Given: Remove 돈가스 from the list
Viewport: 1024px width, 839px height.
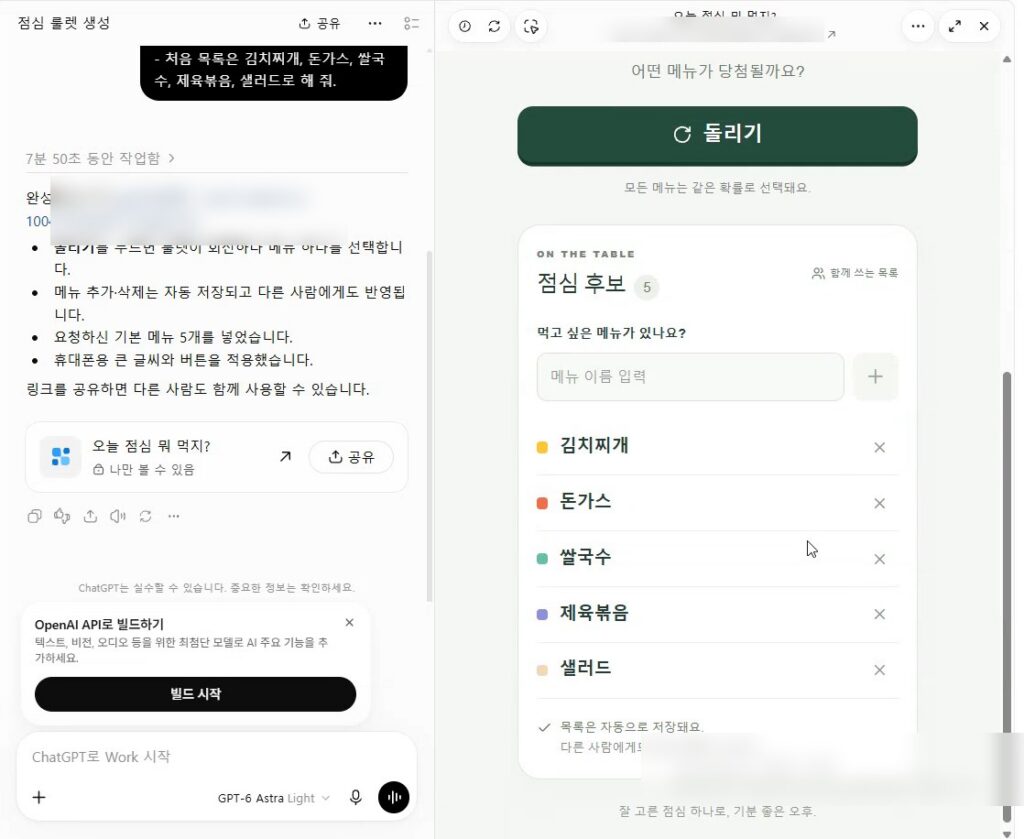Looking at the screenshot, I should coord(880,503).
